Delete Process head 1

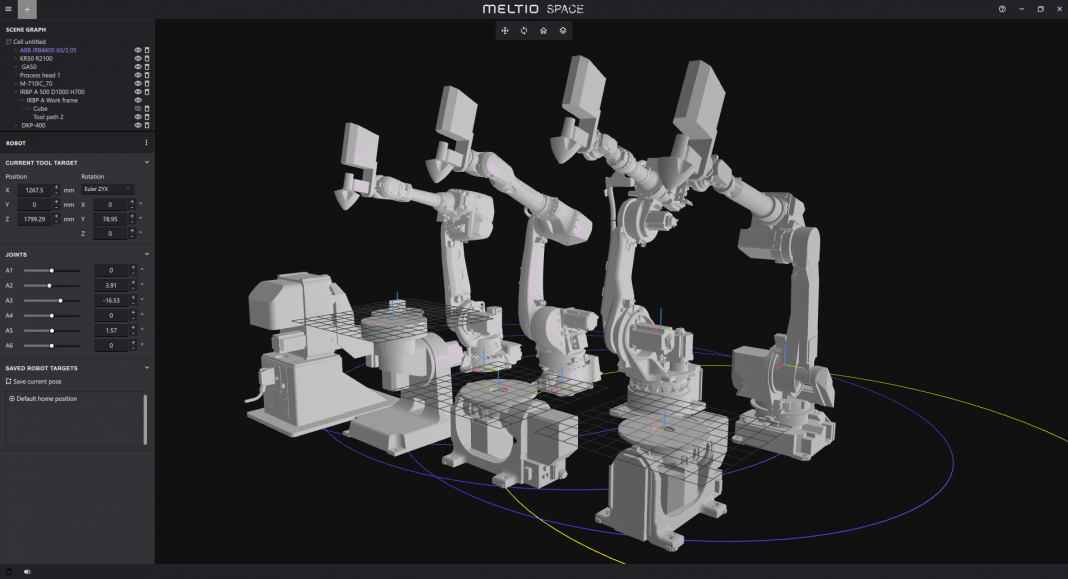(x=146, y=75)
